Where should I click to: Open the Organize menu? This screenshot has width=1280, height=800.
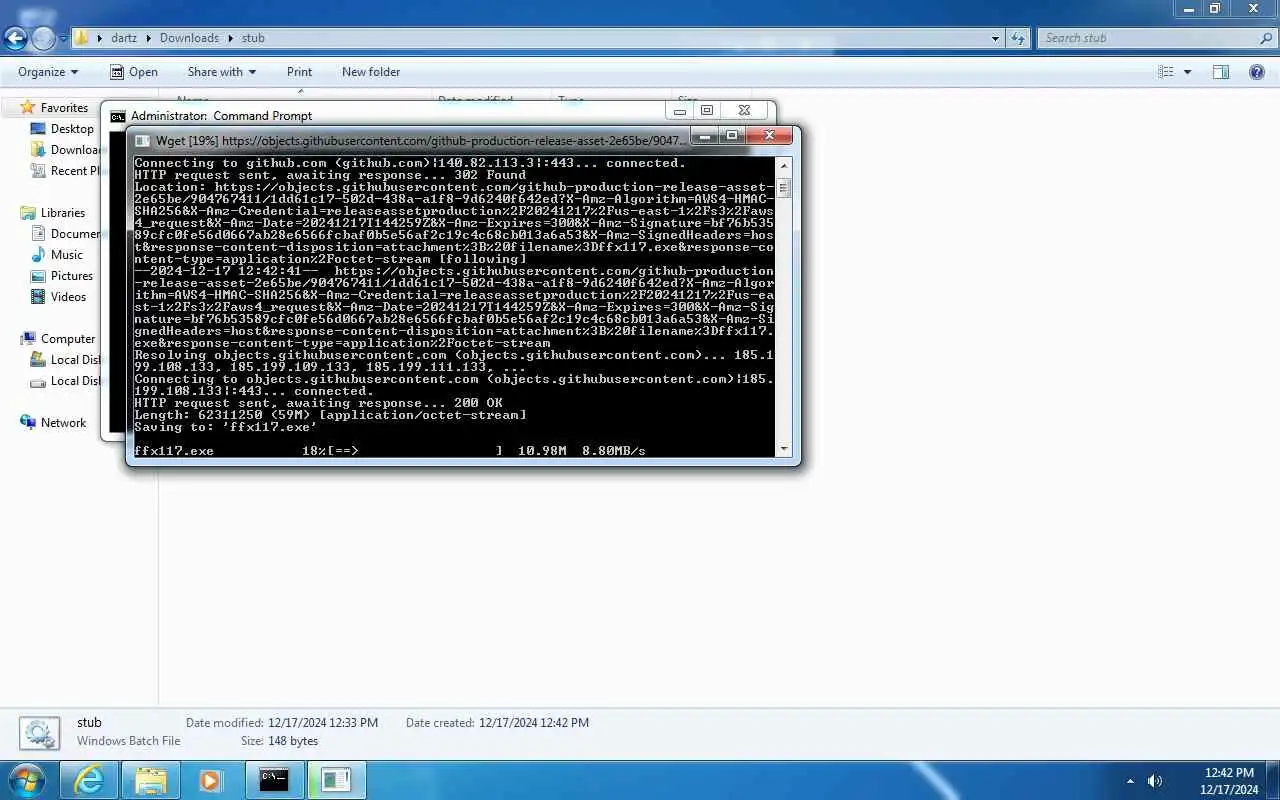[48, 72]
